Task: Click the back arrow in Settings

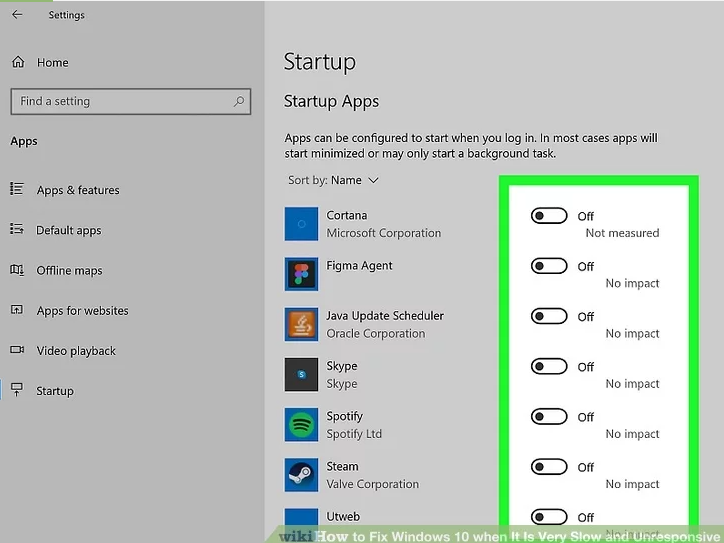Action: (17, 15)
